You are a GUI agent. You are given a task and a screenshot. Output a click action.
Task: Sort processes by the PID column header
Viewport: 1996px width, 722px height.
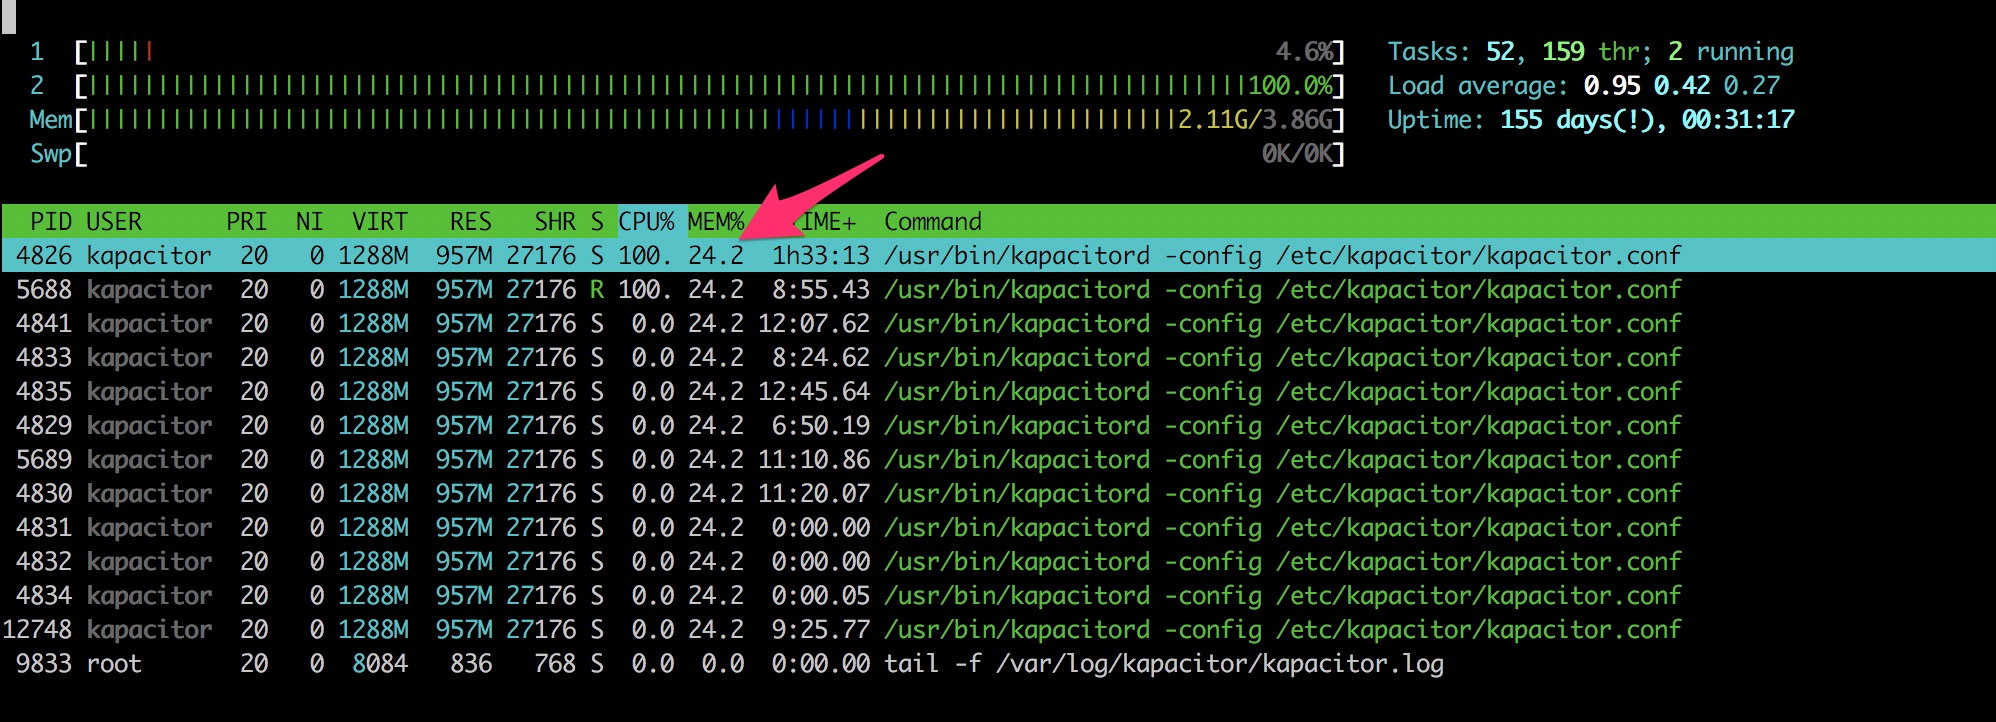point(51,221)
